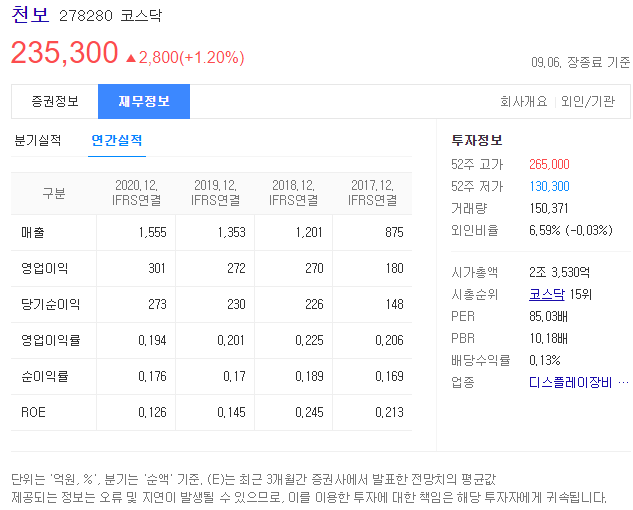The height and width of the screenshot is (510, 633).
Task: Click the 순이익률 value 0.189
Action: [x=309, y=376]
